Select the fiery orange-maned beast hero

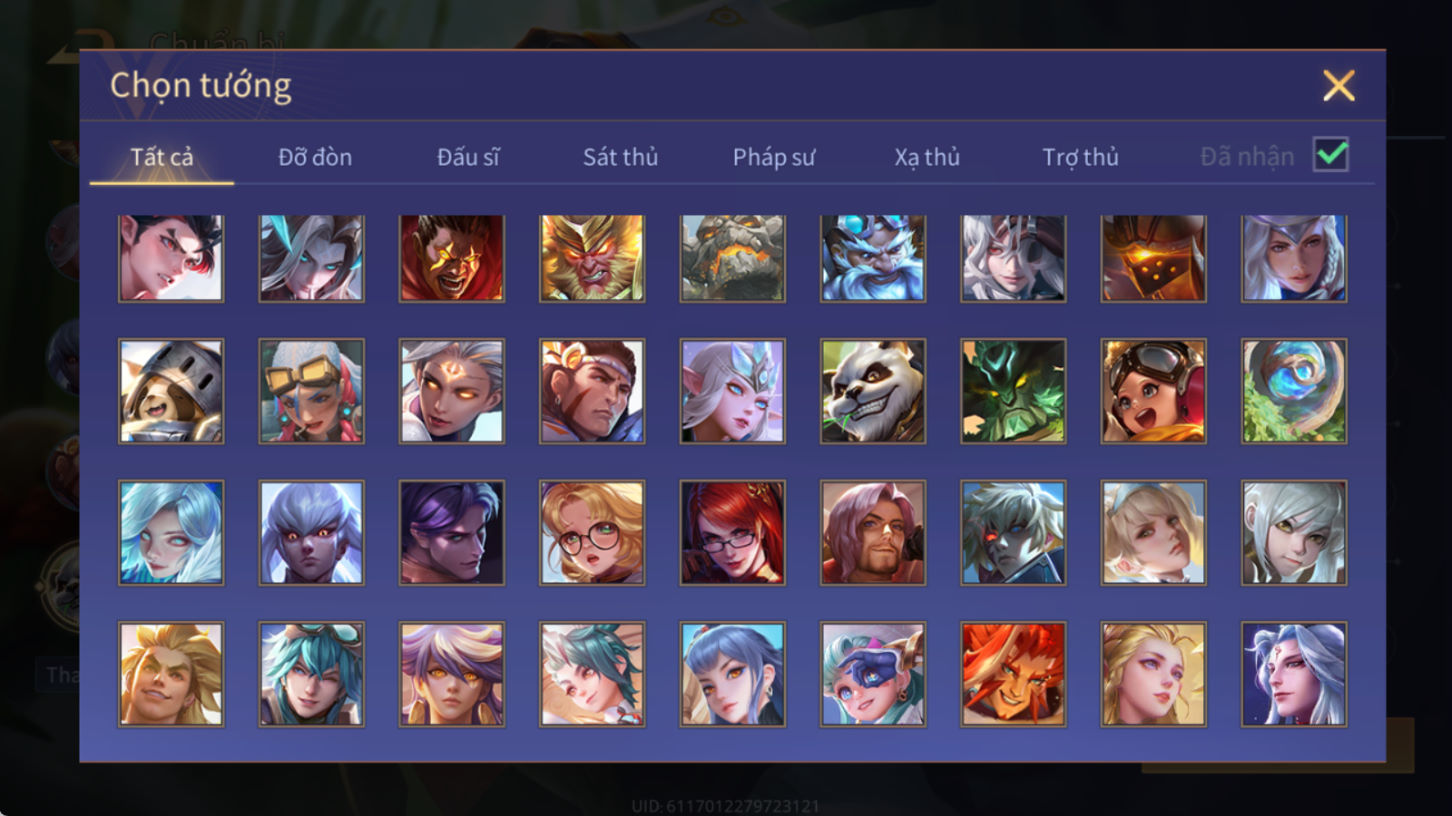(1013, 674)
